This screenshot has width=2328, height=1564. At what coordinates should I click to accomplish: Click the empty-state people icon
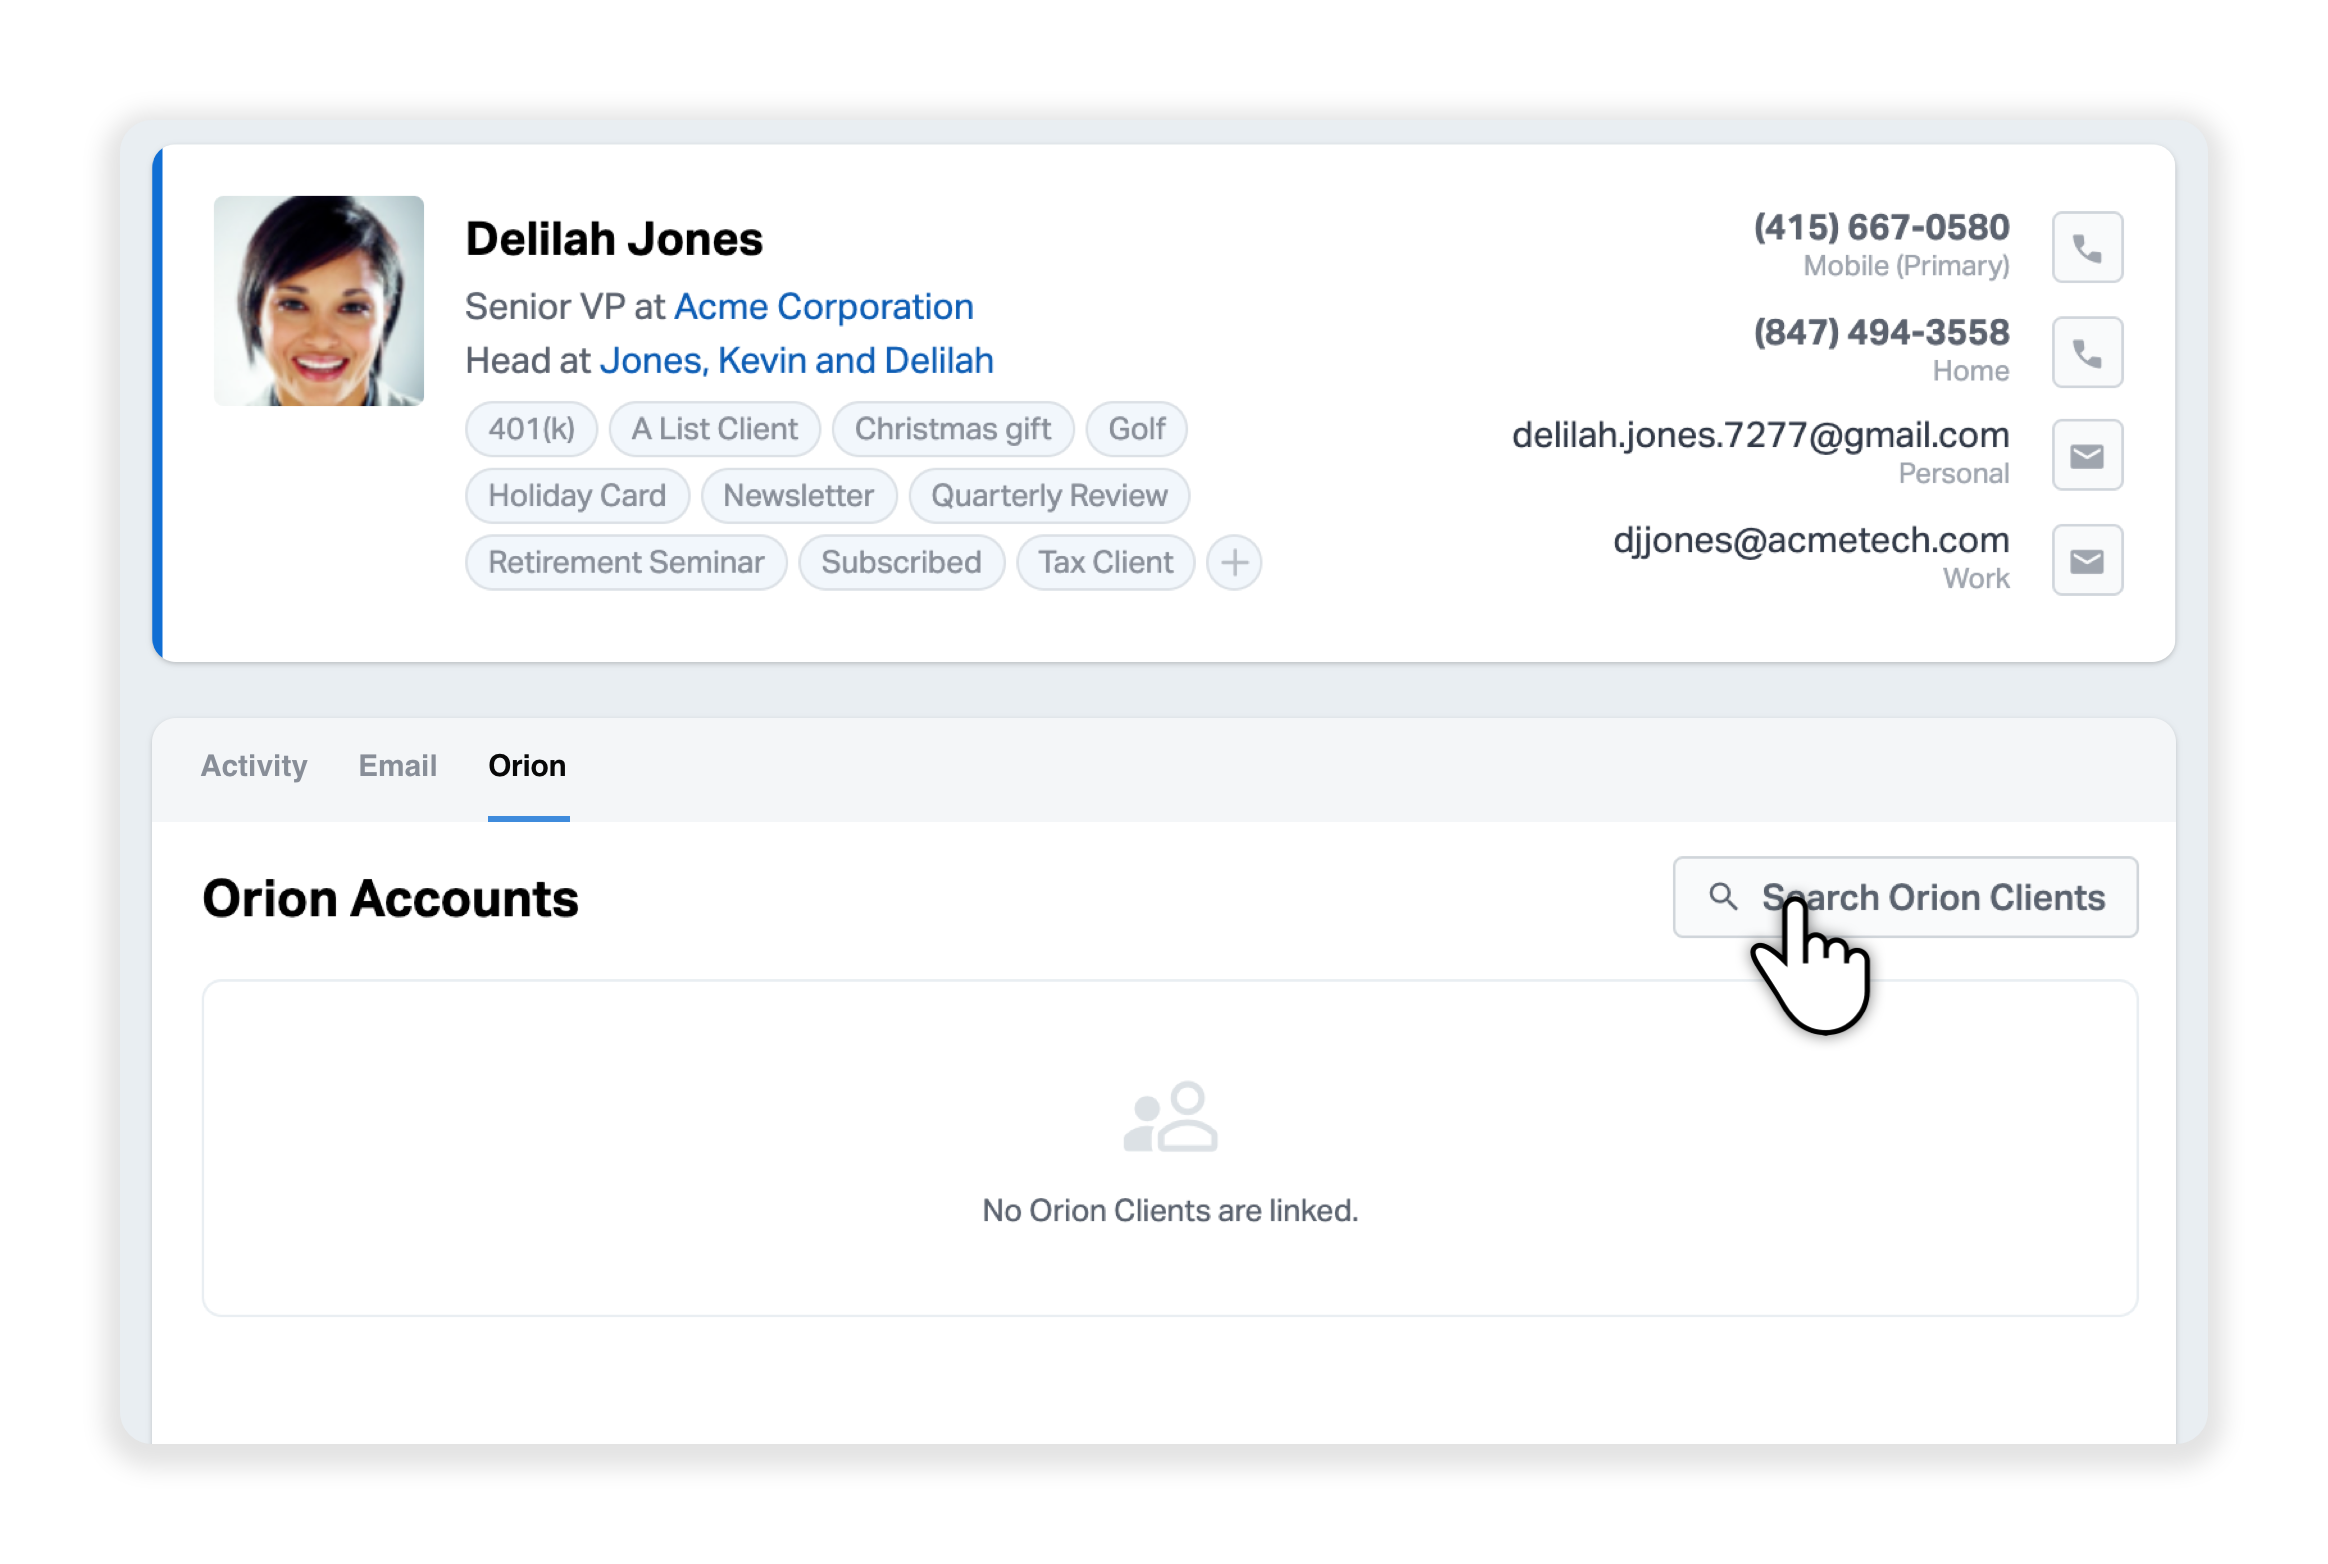(1170, 1117)
